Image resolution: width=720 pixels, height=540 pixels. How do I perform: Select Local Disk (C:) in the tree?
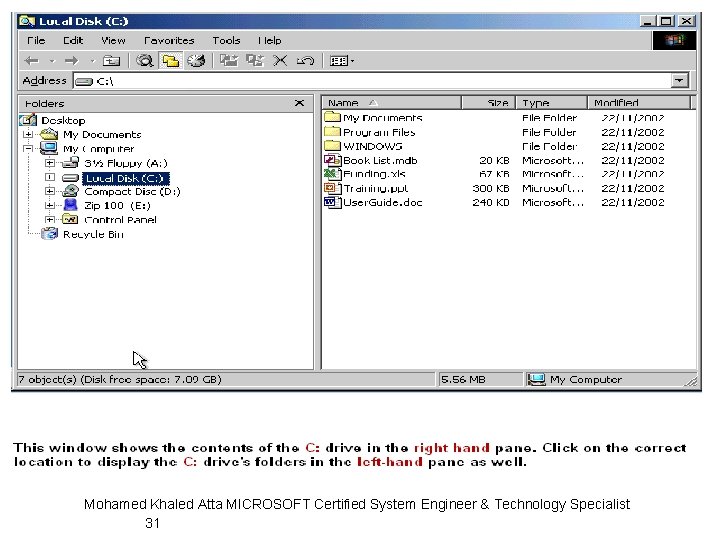coord(126,178)
